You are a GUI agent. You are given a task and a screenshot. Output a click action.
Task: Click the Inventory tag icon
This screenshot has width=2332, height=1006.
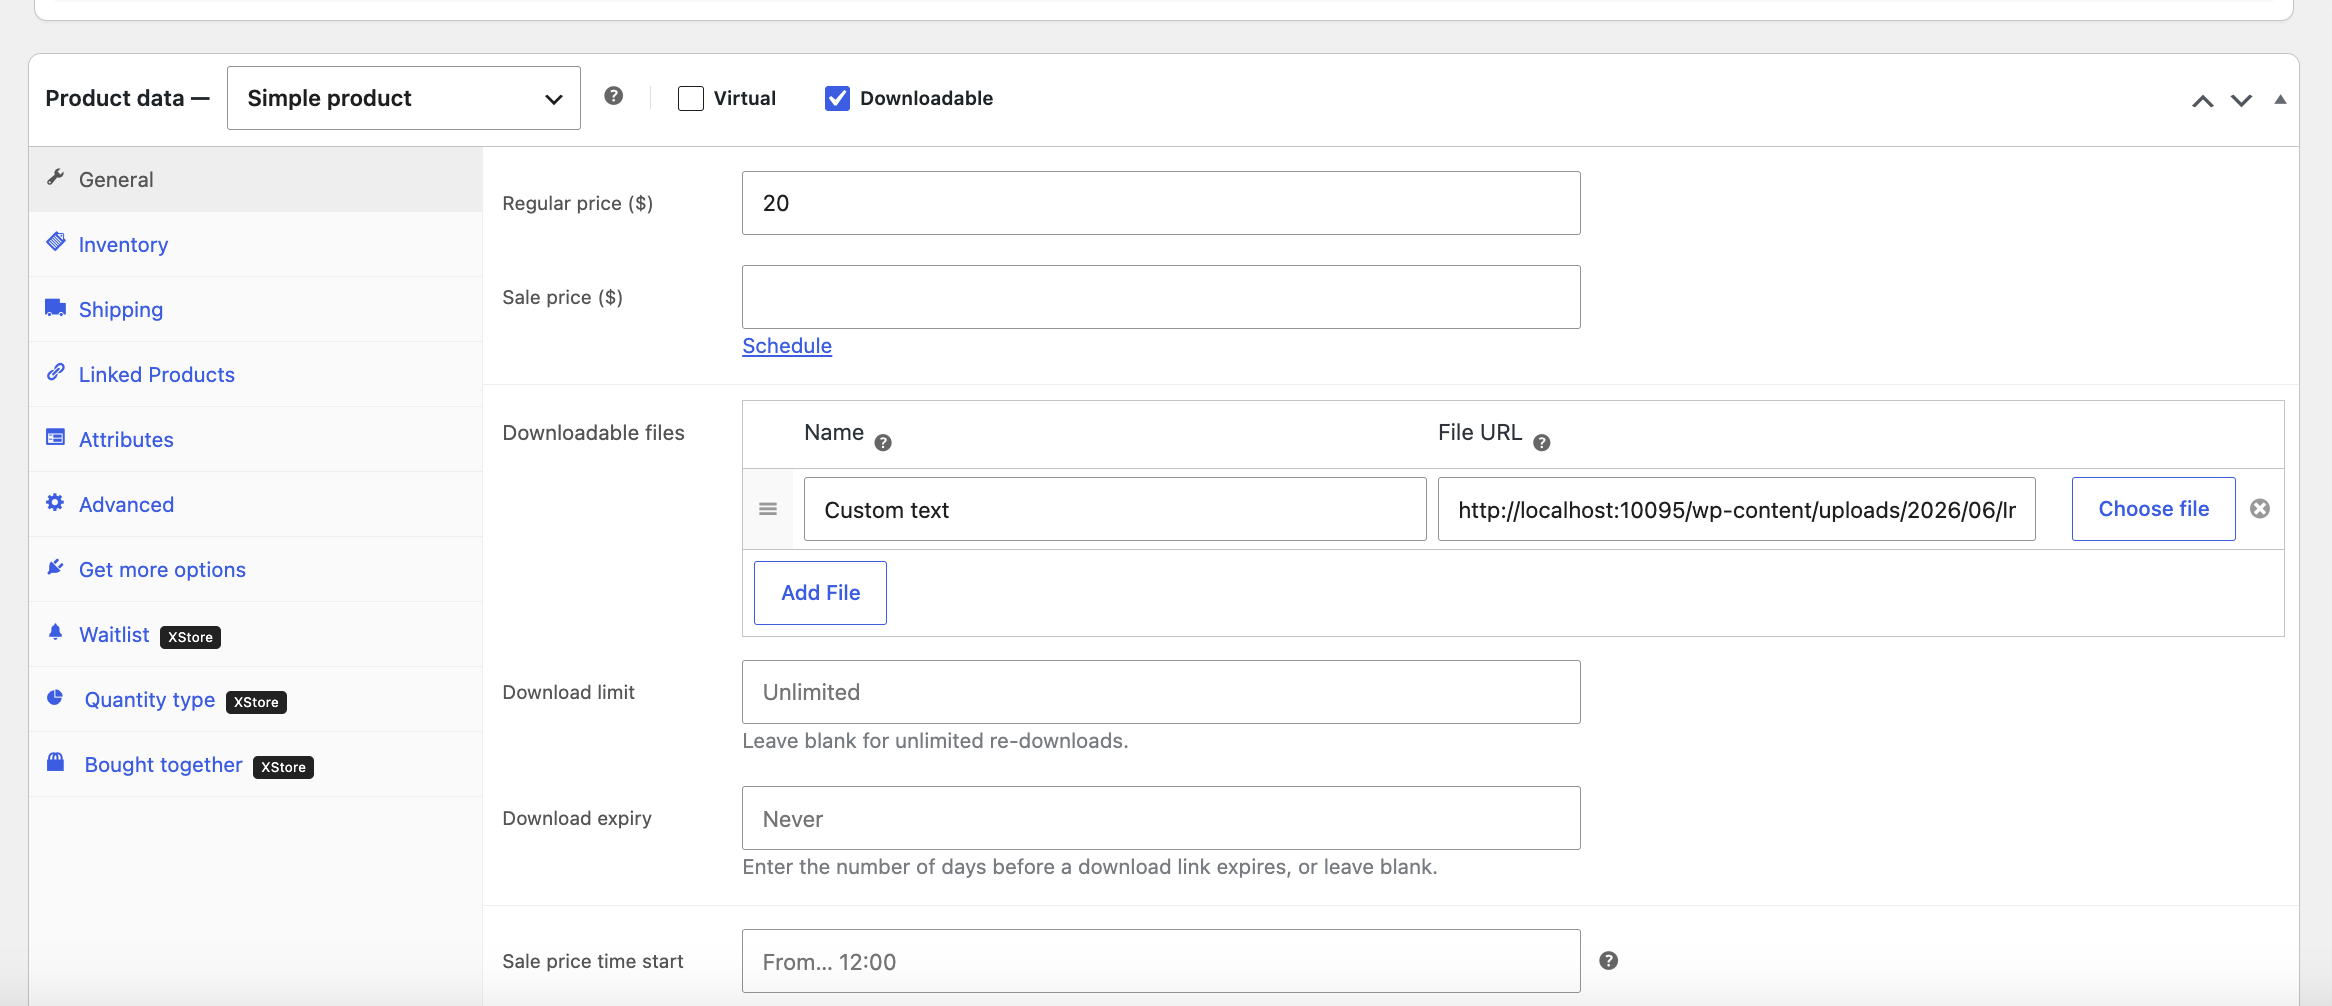[56, 242]
